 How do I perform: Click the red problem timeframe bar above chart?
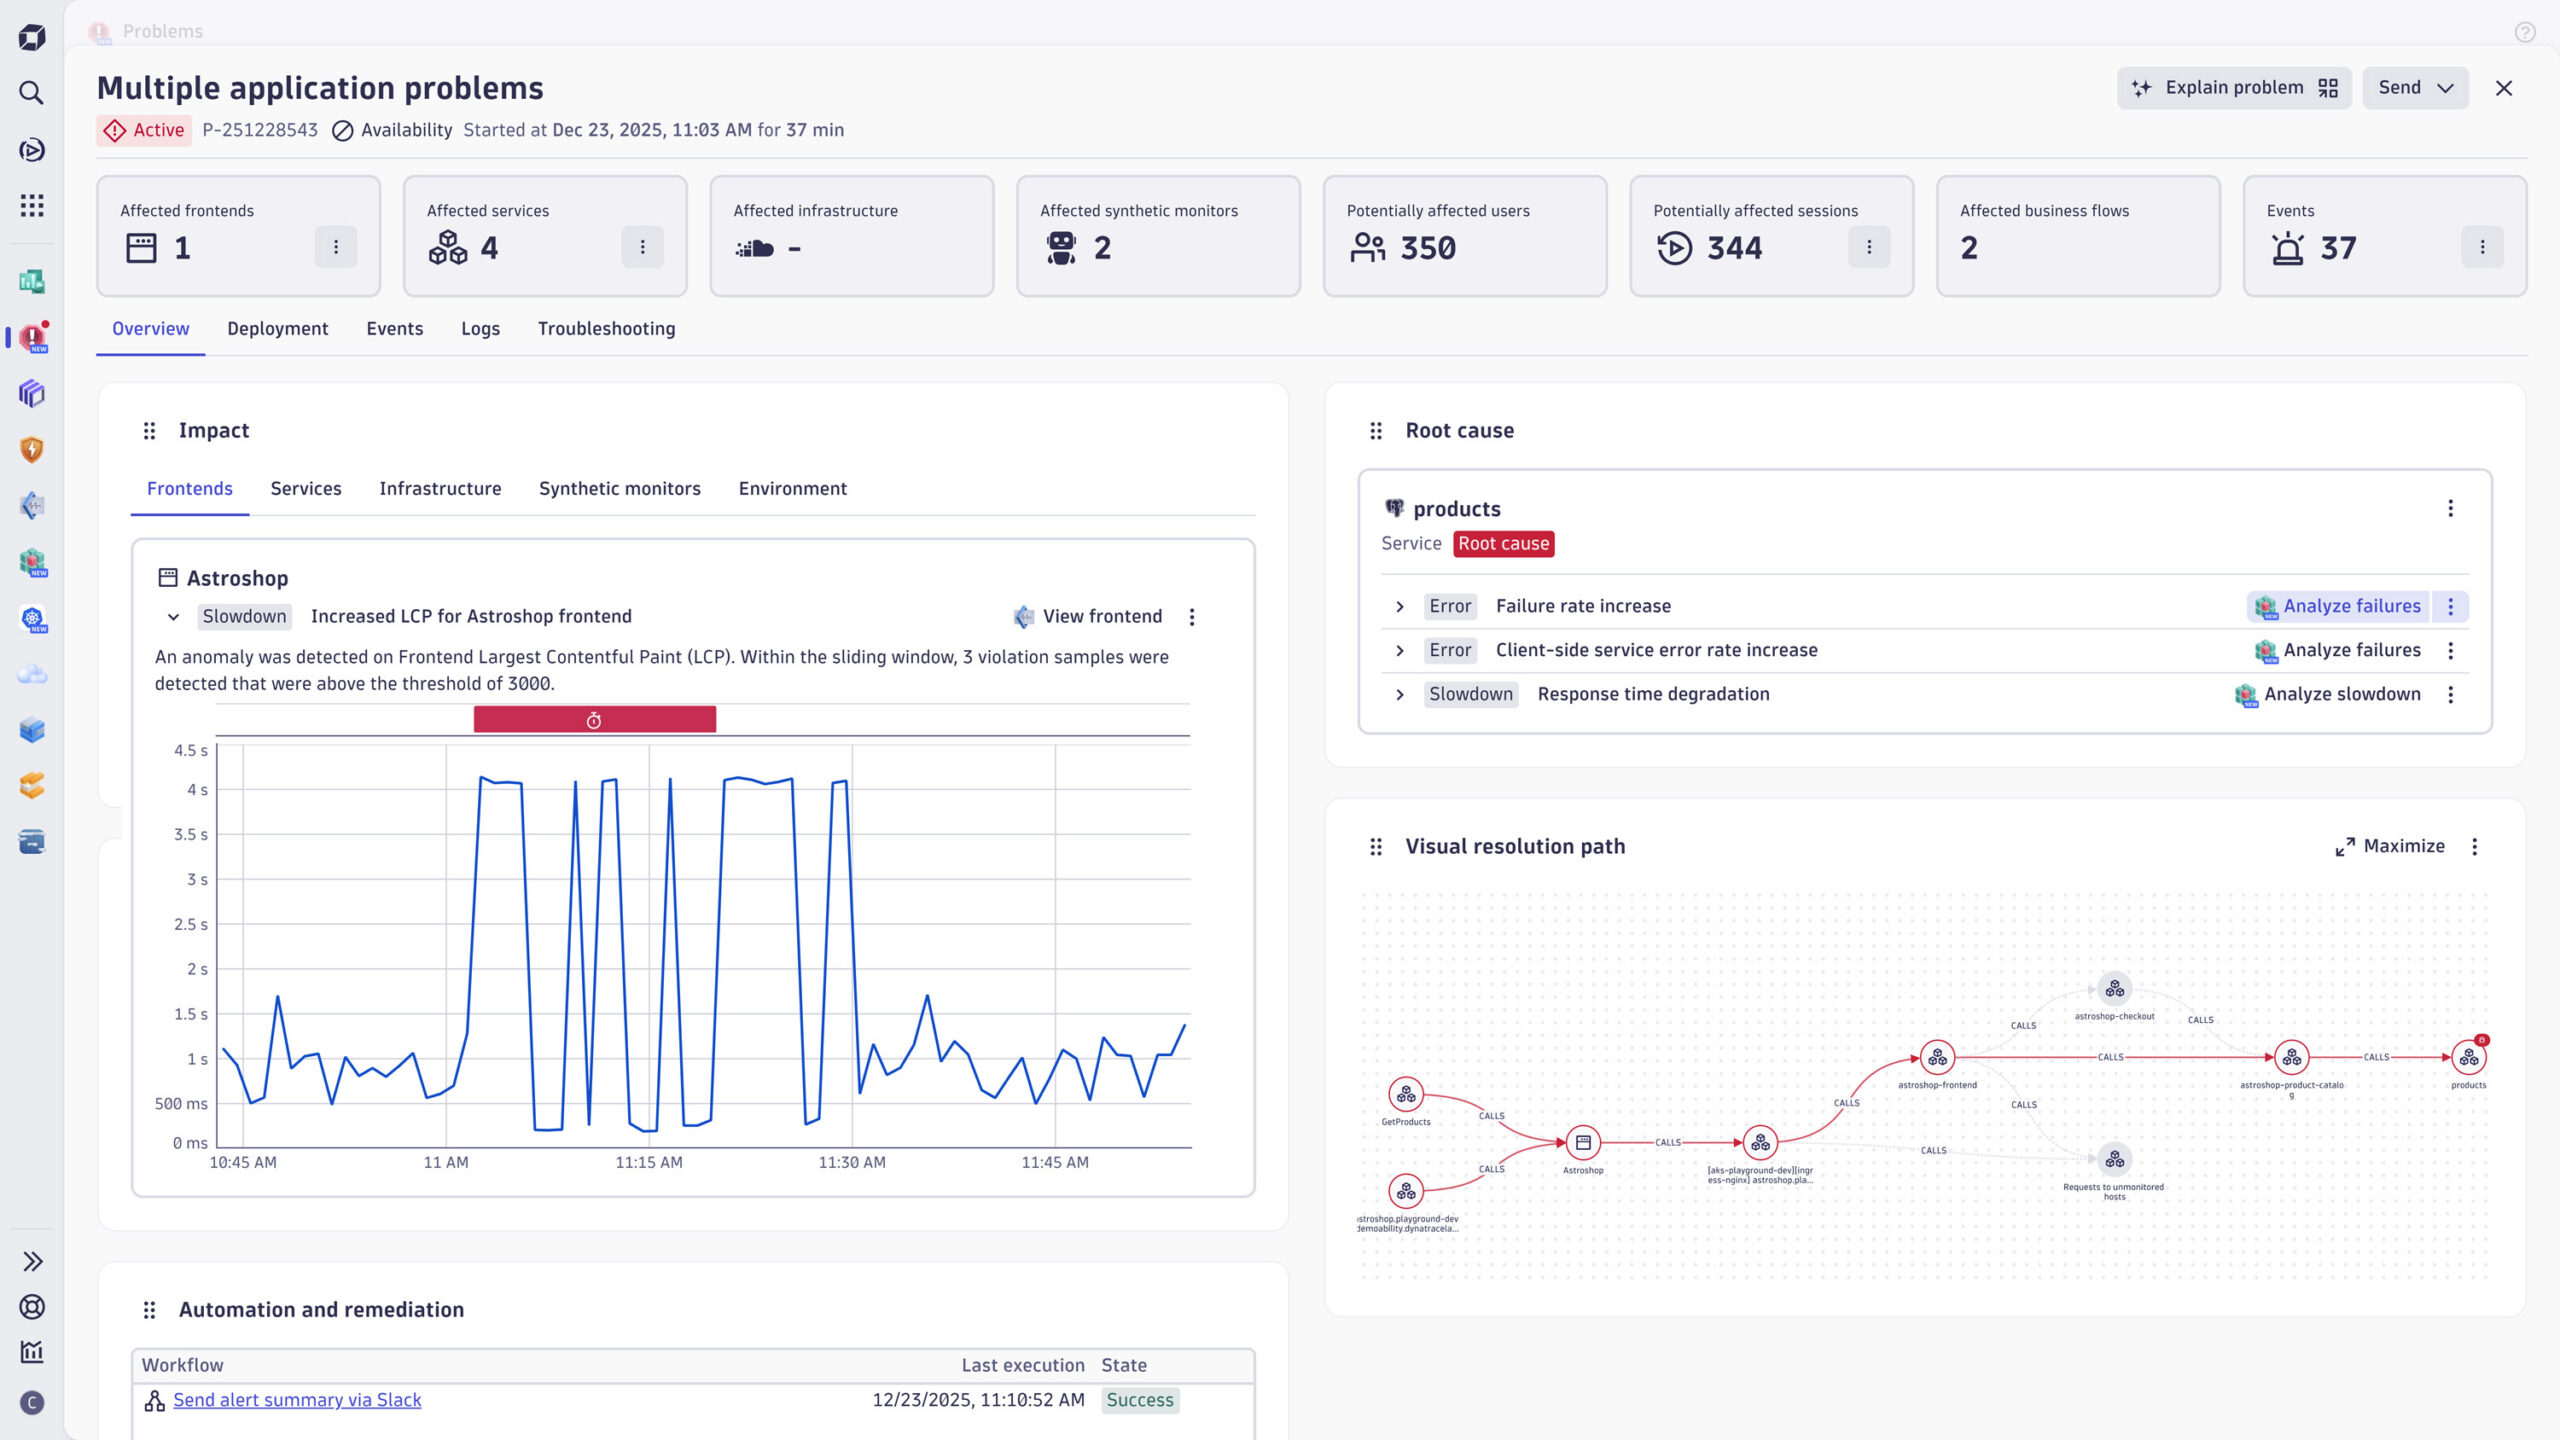click(594, 720)
